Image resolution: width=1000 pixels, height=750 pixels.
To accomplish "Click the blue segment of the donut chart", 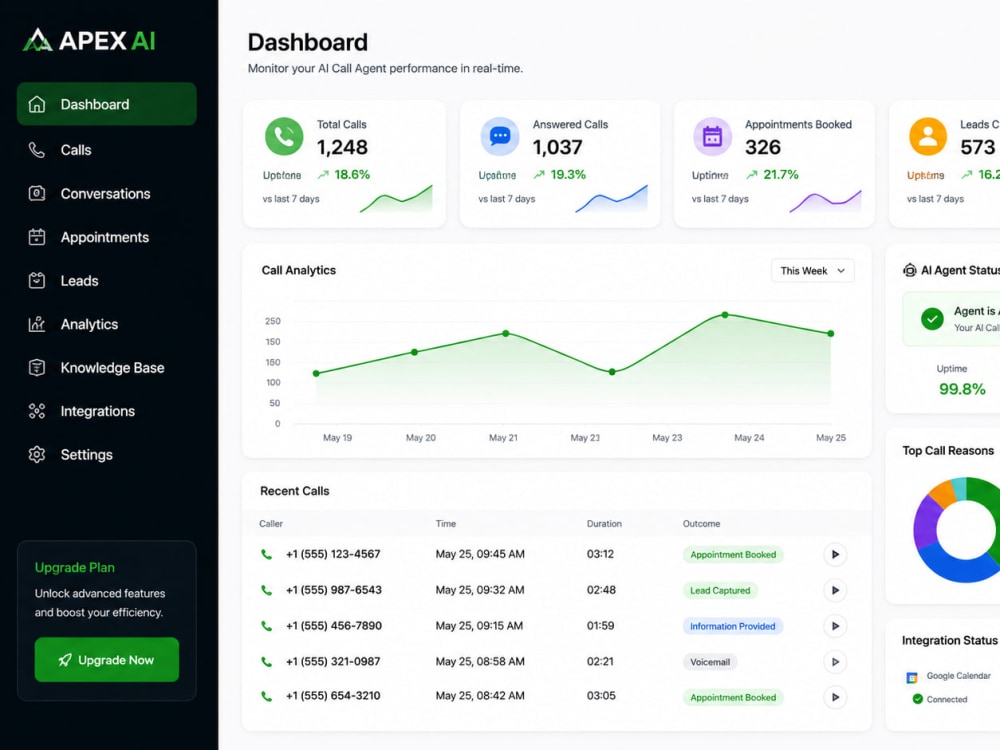I will 957,564.
